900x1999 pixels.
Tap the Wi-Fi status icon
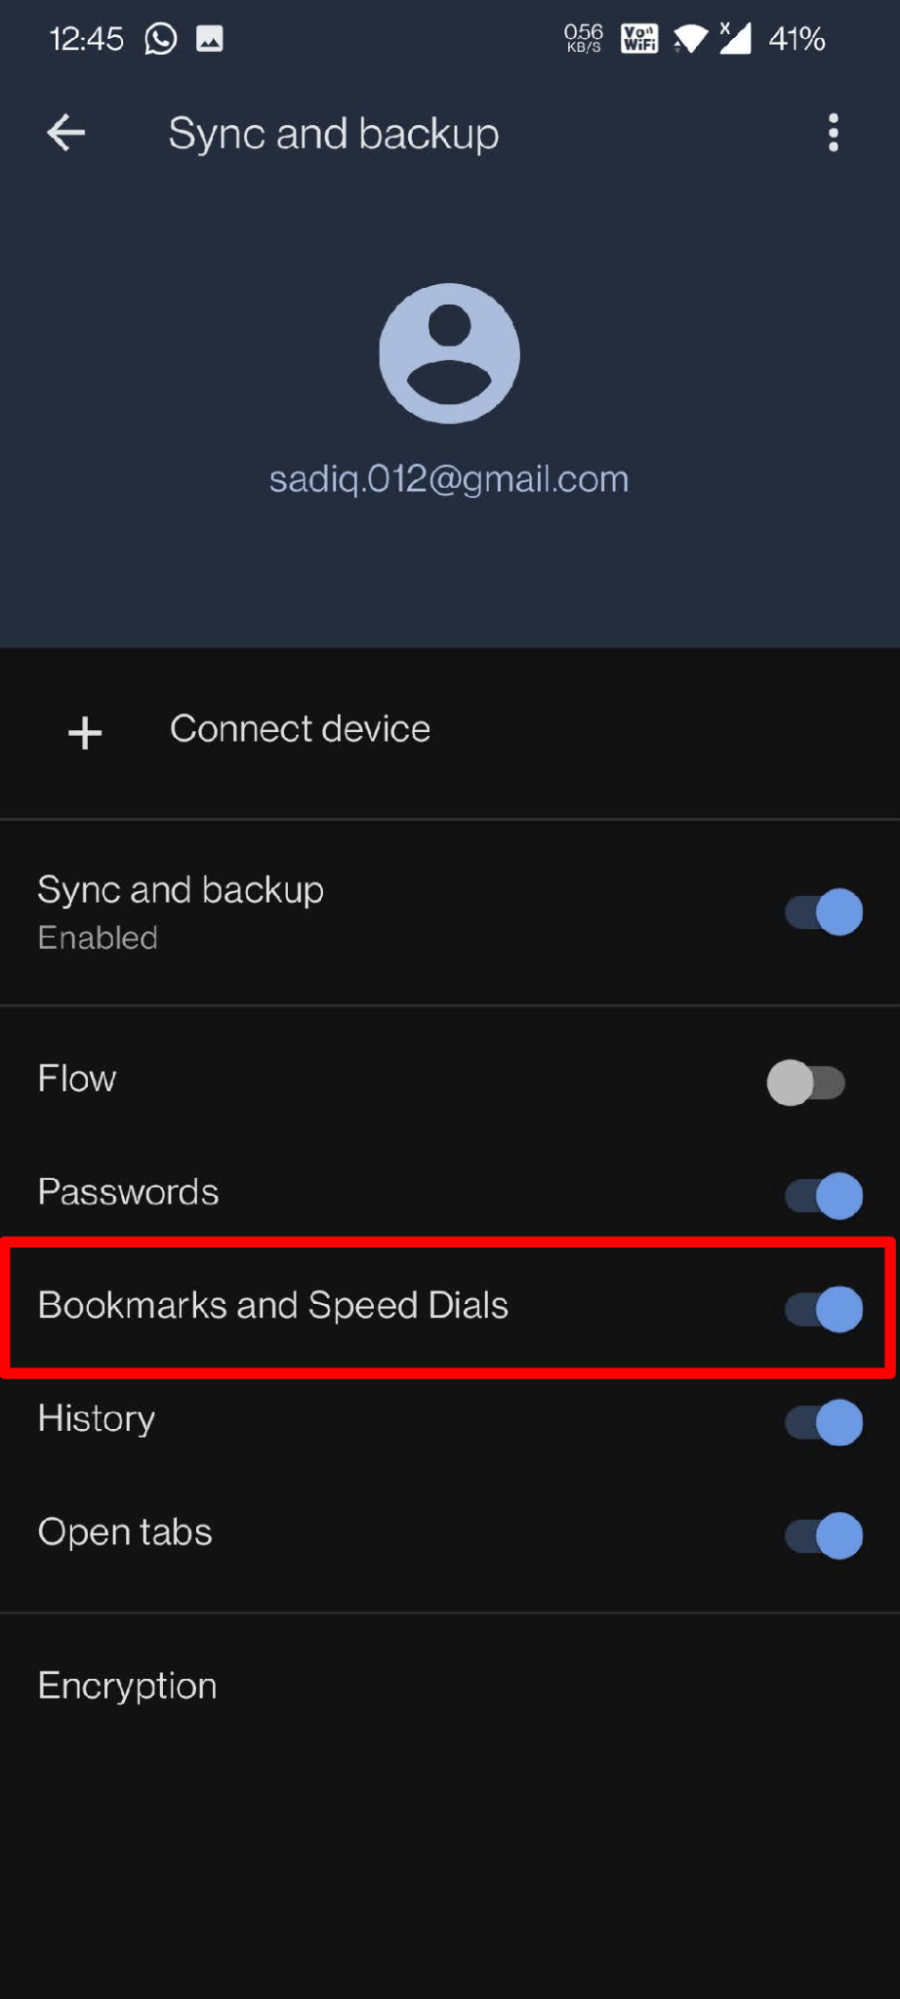tap(690, 39)
